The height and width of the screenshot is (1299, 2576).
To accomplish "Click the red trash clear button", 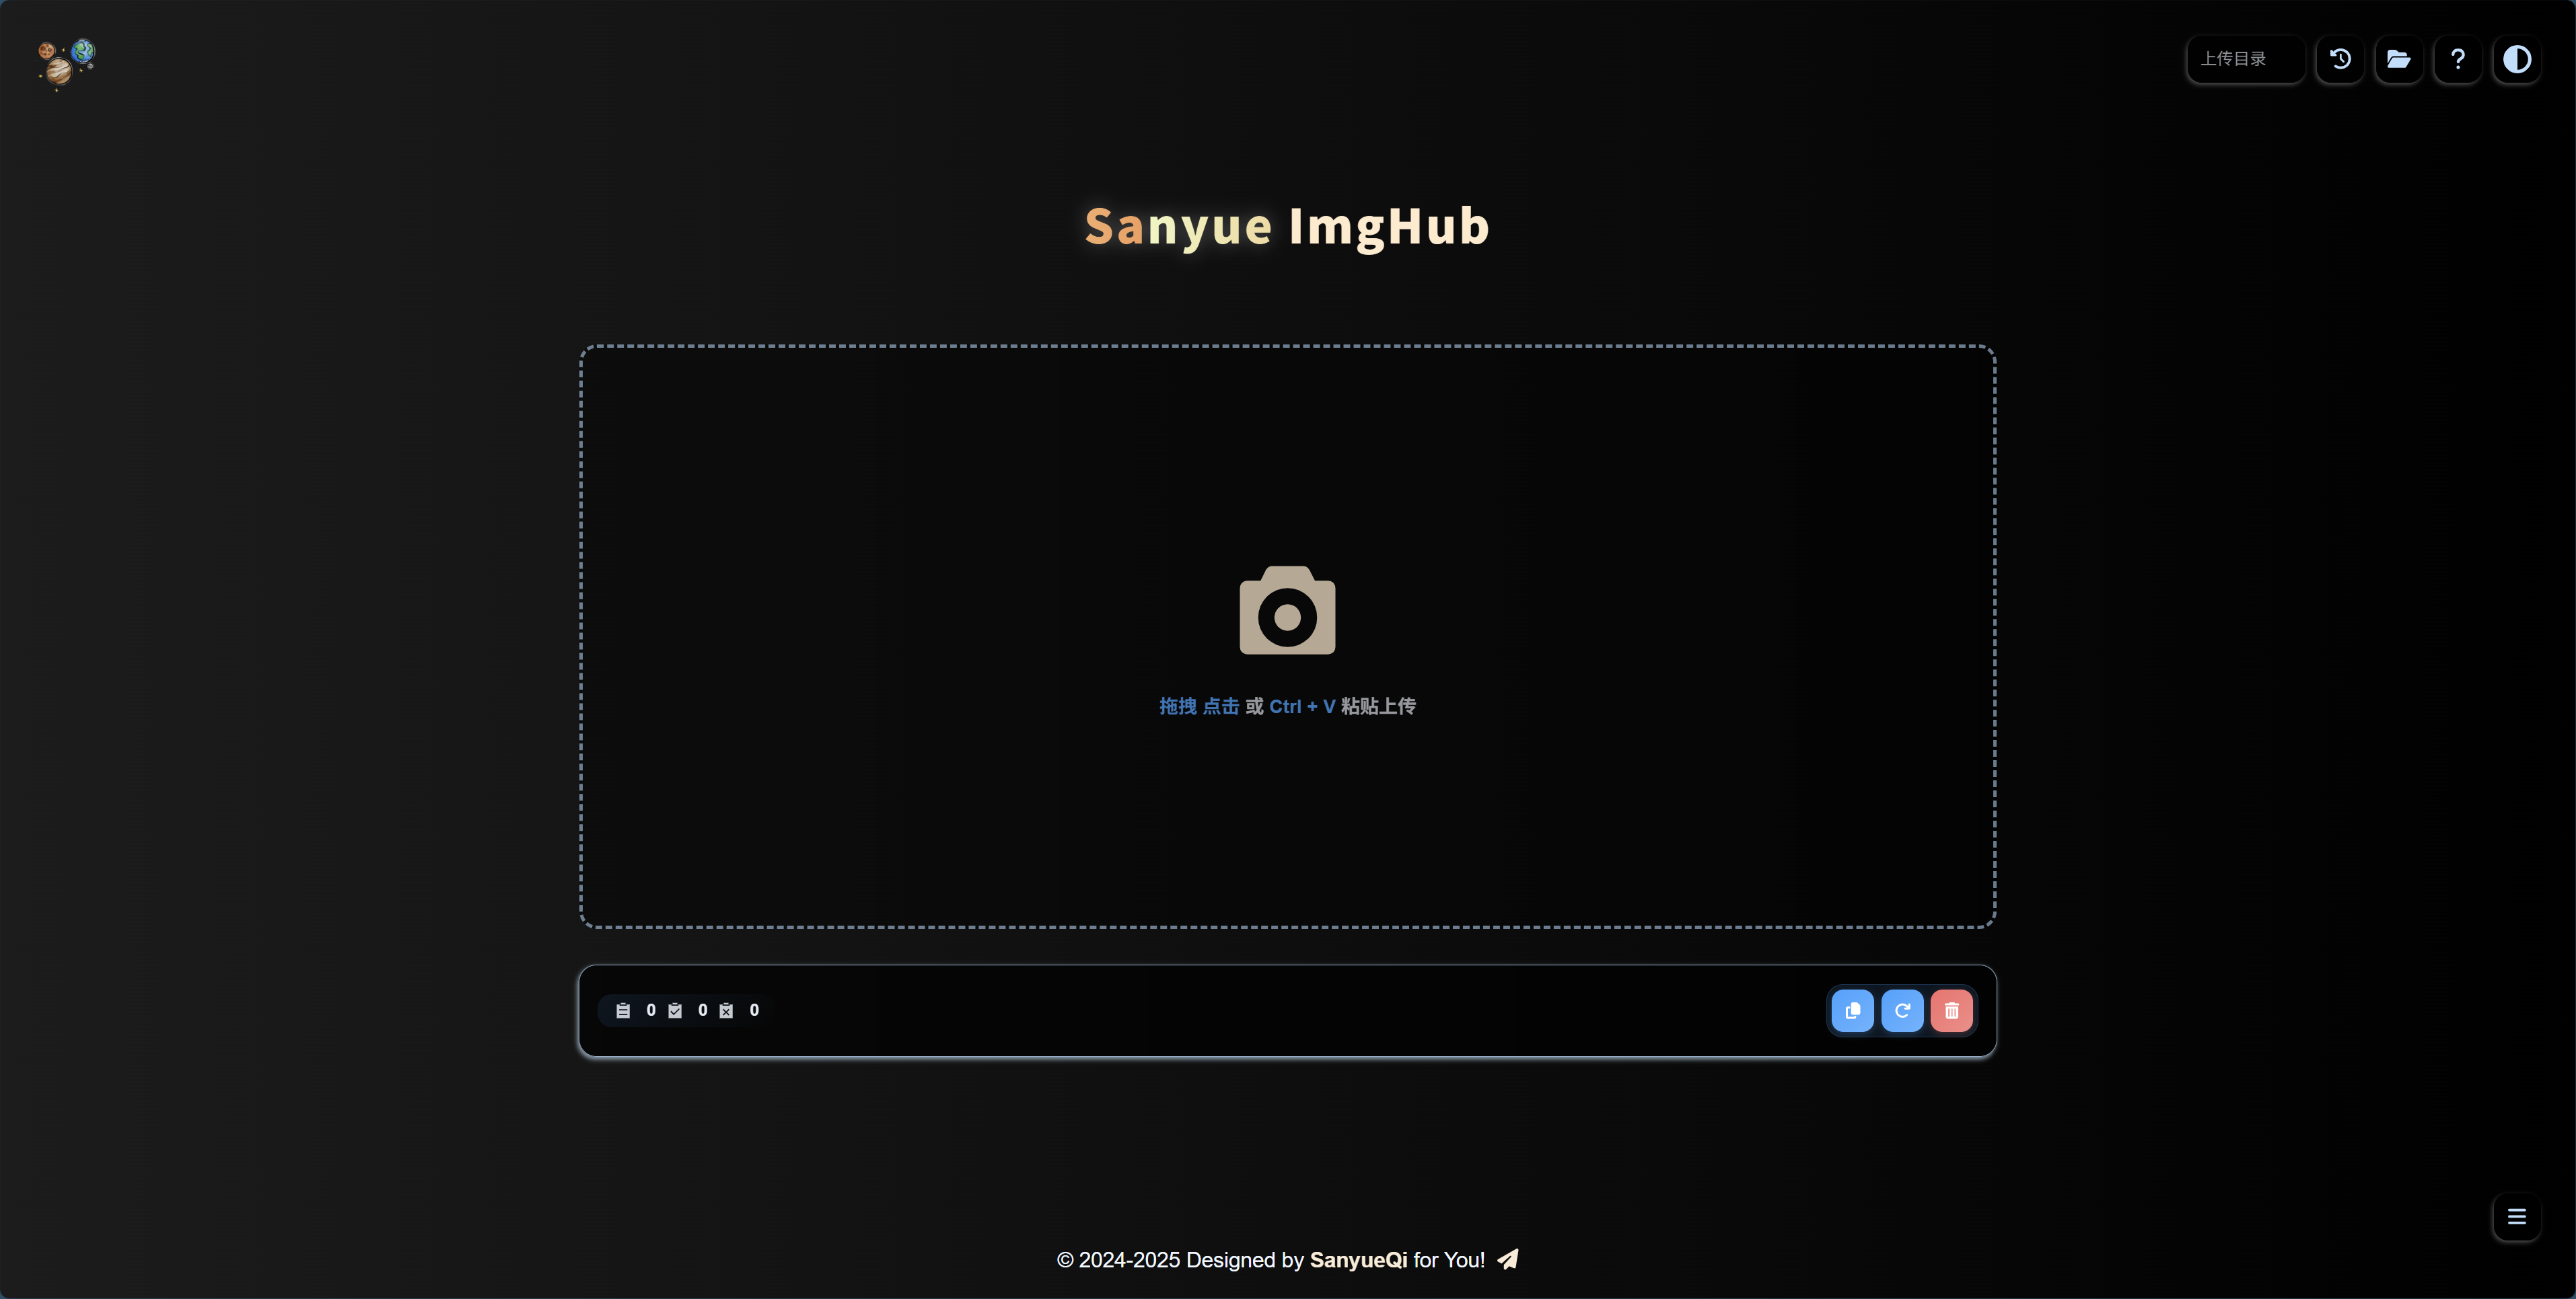I will pos(1951,1010).
